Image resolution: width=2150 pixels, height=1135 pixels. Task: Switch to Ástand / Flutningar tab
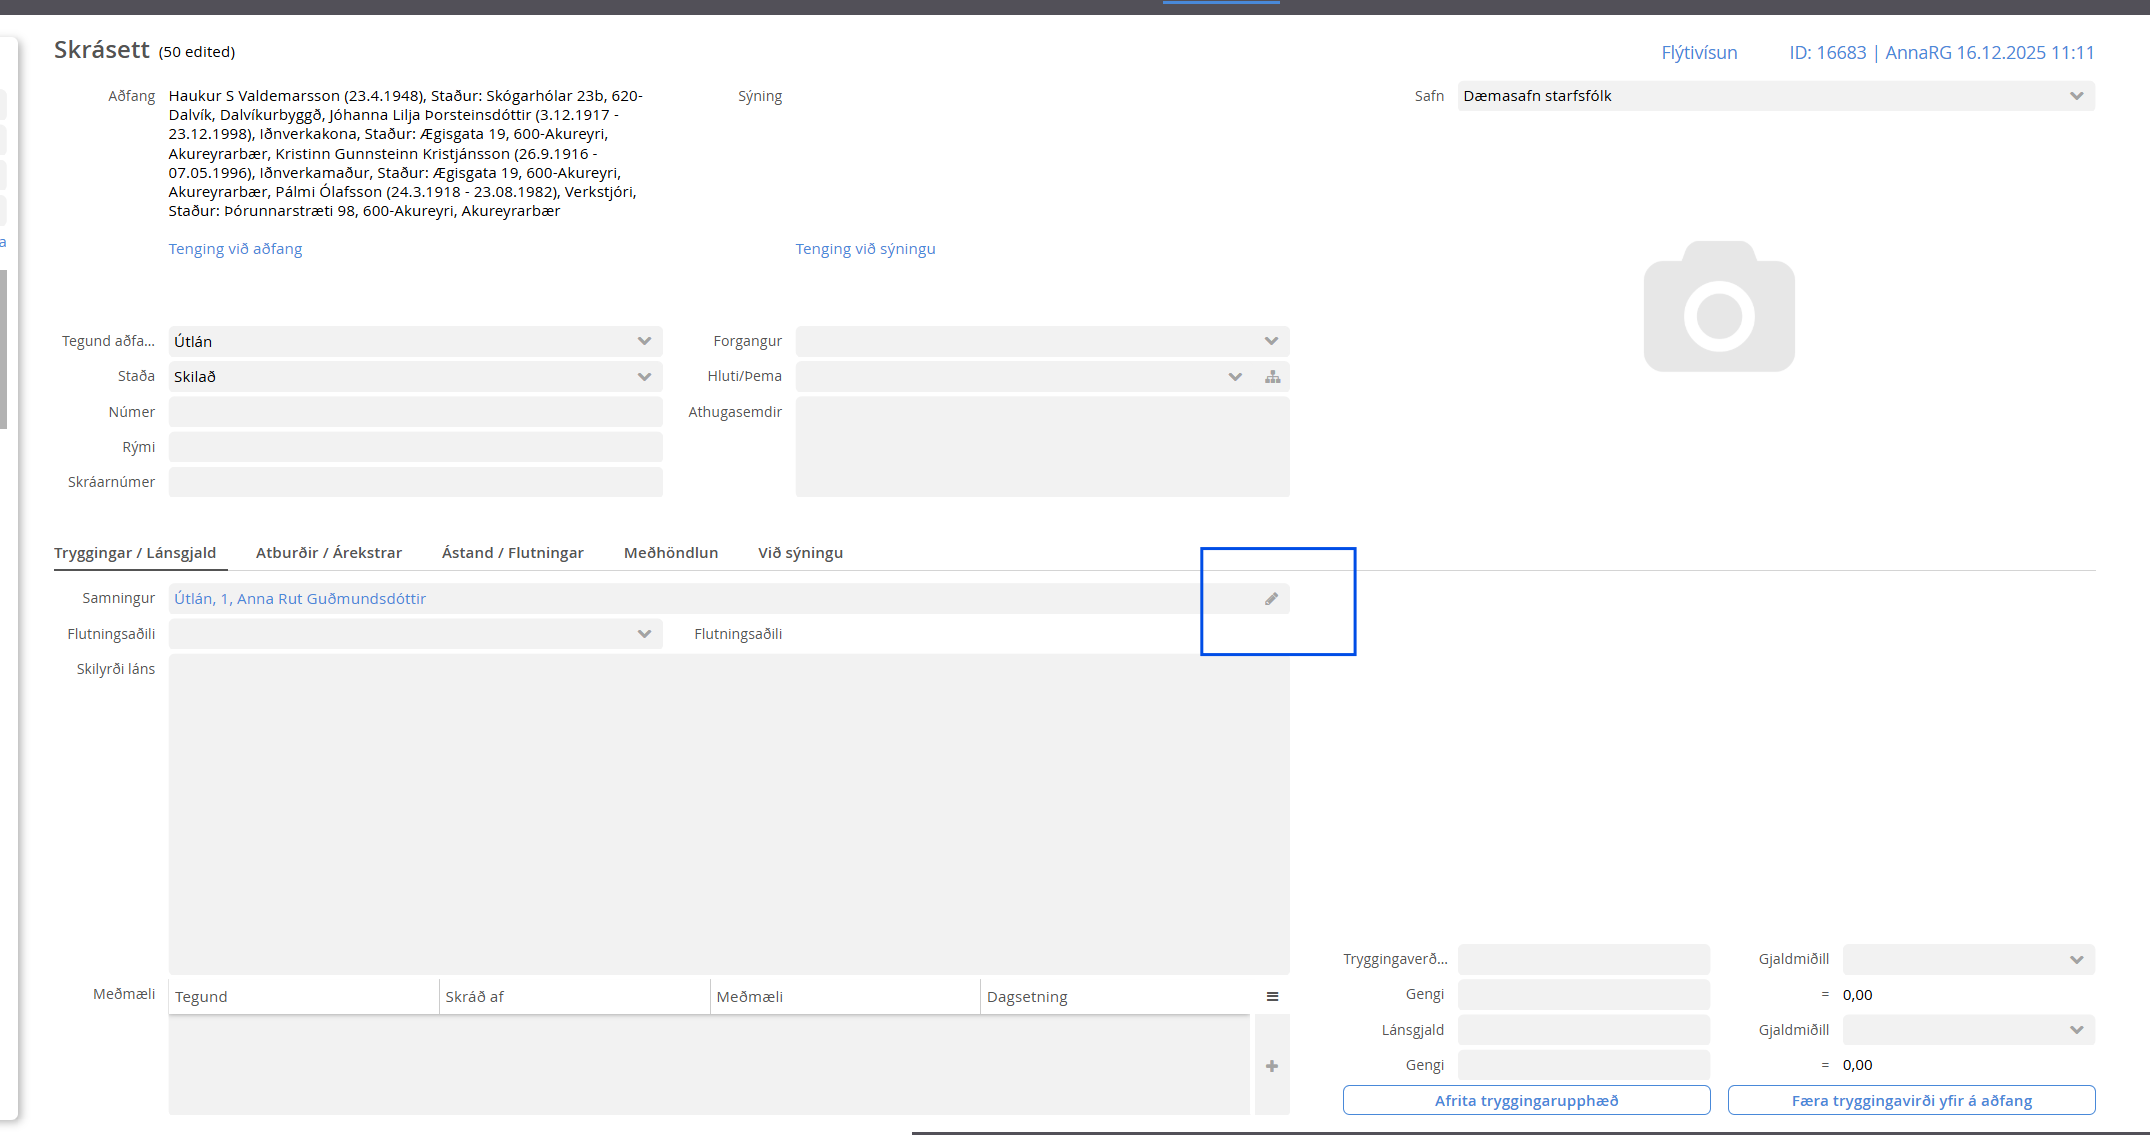click(x=512, y=553)
